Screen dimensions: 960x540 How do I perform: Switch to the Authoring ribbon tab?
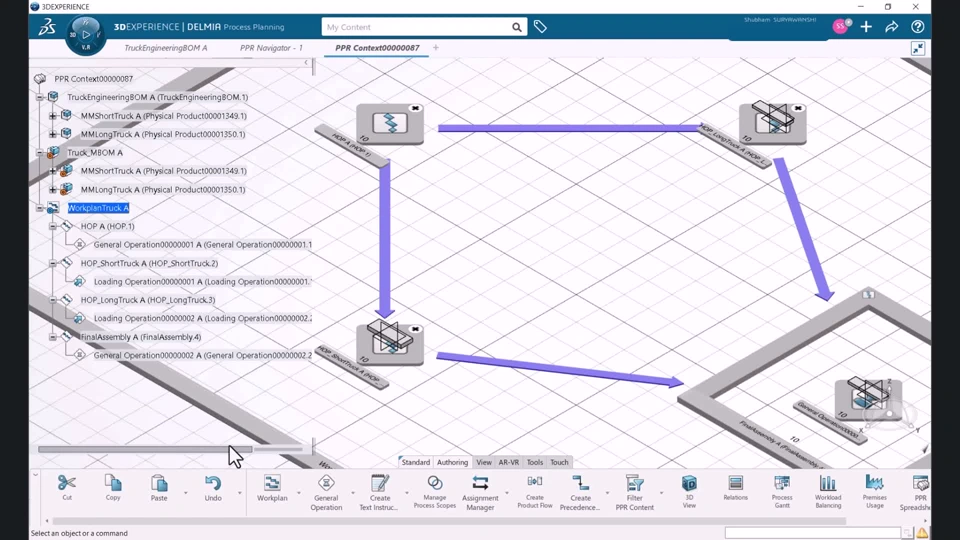452,462
